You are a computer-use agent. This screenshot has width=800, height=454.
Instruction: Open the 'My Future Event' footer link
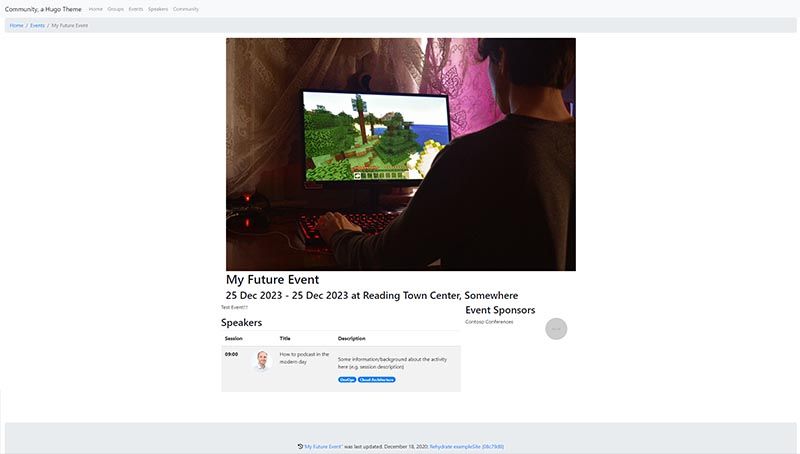[x=323, y=447]
